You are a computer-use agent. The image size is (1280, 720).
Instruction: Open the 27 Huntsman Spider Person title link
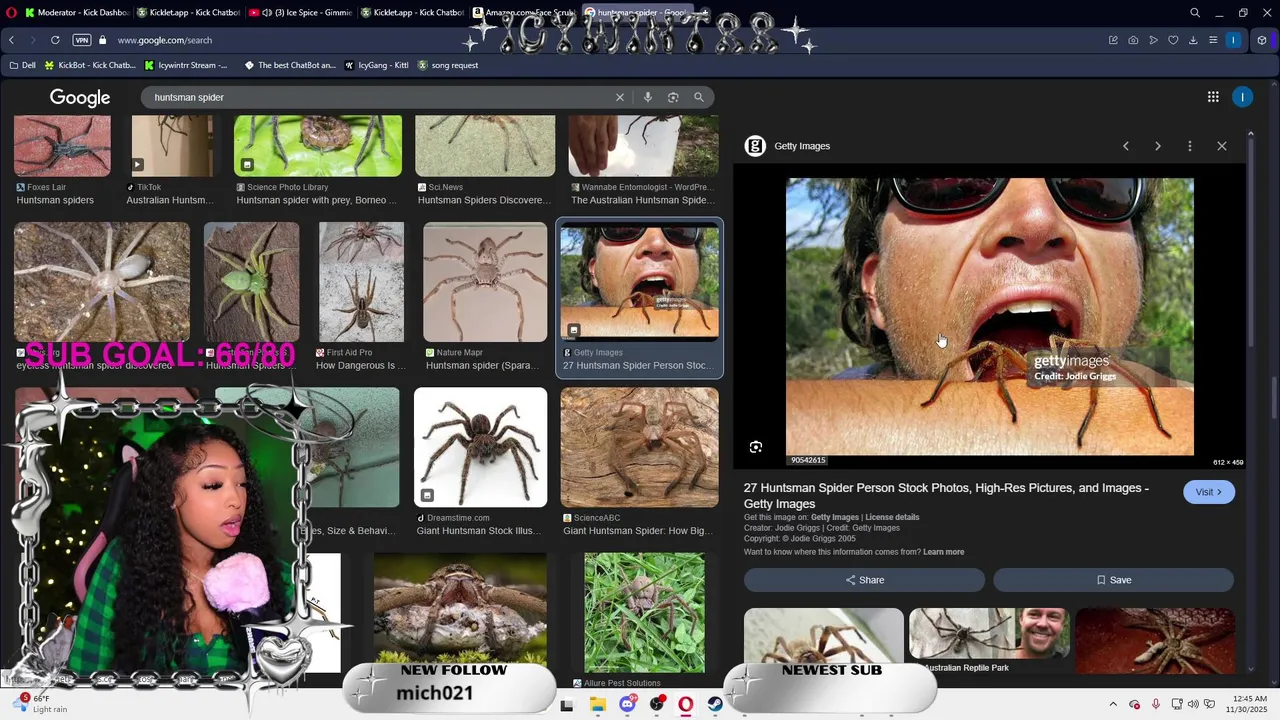pos(946,496)
